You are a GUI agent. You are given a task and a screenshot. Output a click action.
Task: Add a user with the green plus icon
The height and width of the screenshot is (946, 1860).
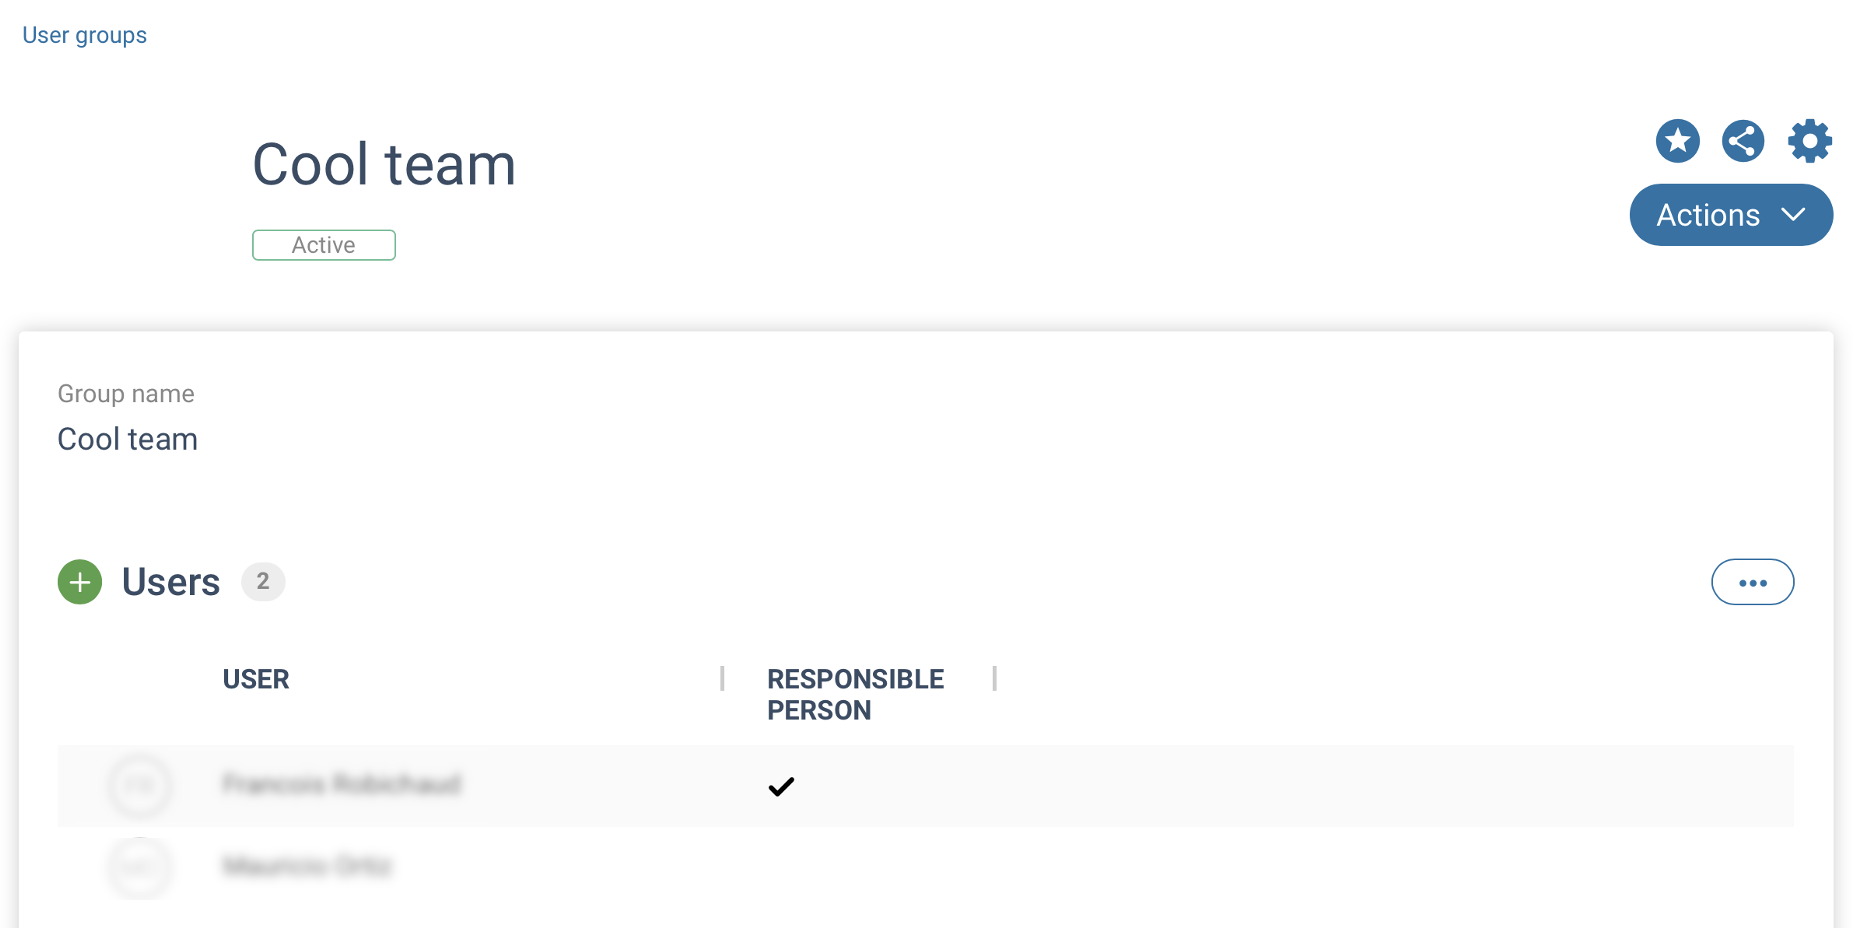[80, 582]
